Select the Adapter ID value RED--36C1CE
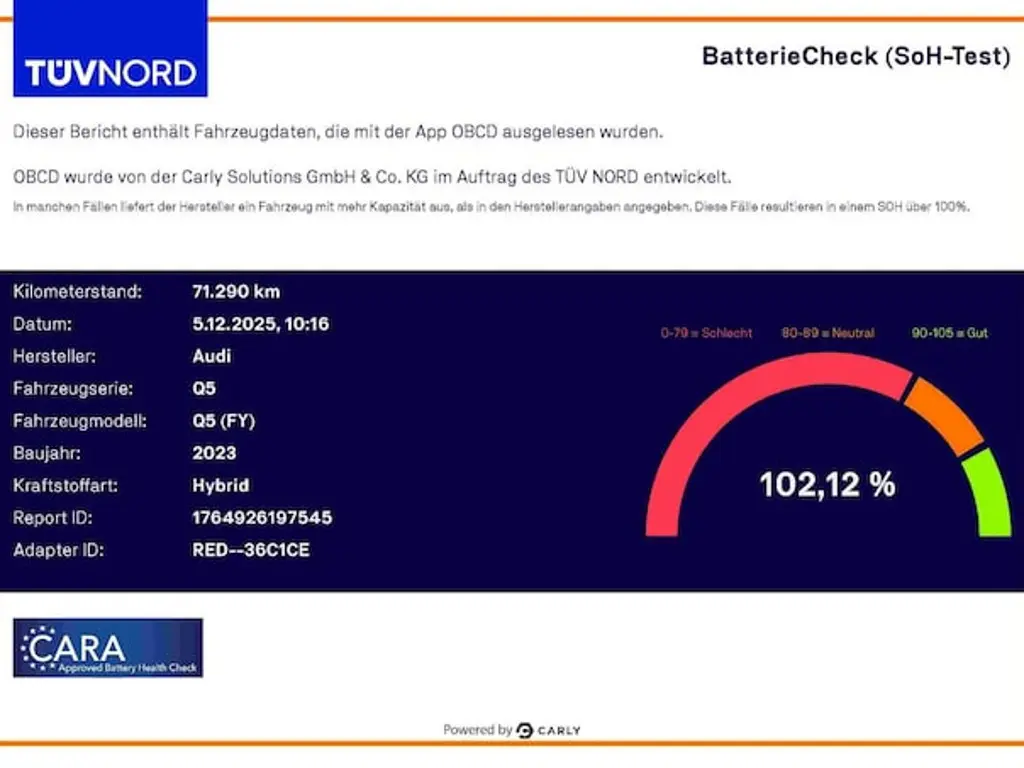Screen dimensions: 1024x768 (251, 550)
